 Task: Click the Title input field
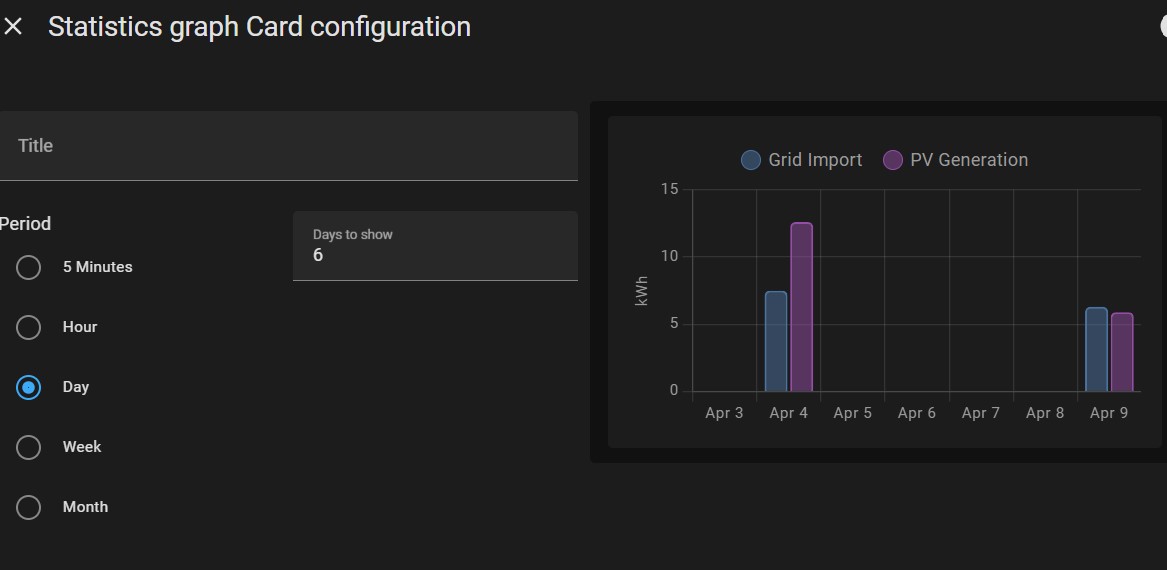(x=288, y=146)
